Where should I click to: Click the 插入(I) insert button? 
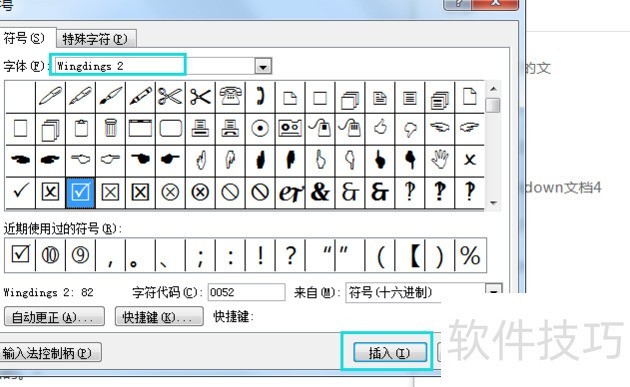389,352
